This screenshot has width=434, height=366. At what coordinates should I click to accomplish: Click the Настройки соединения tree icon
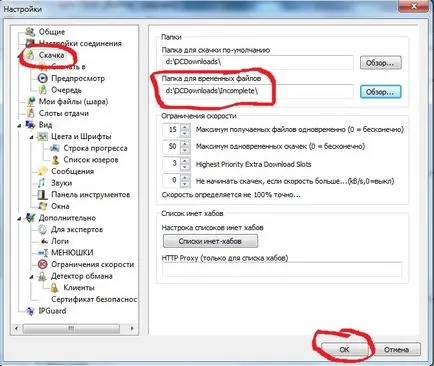(x=30, y=43)
